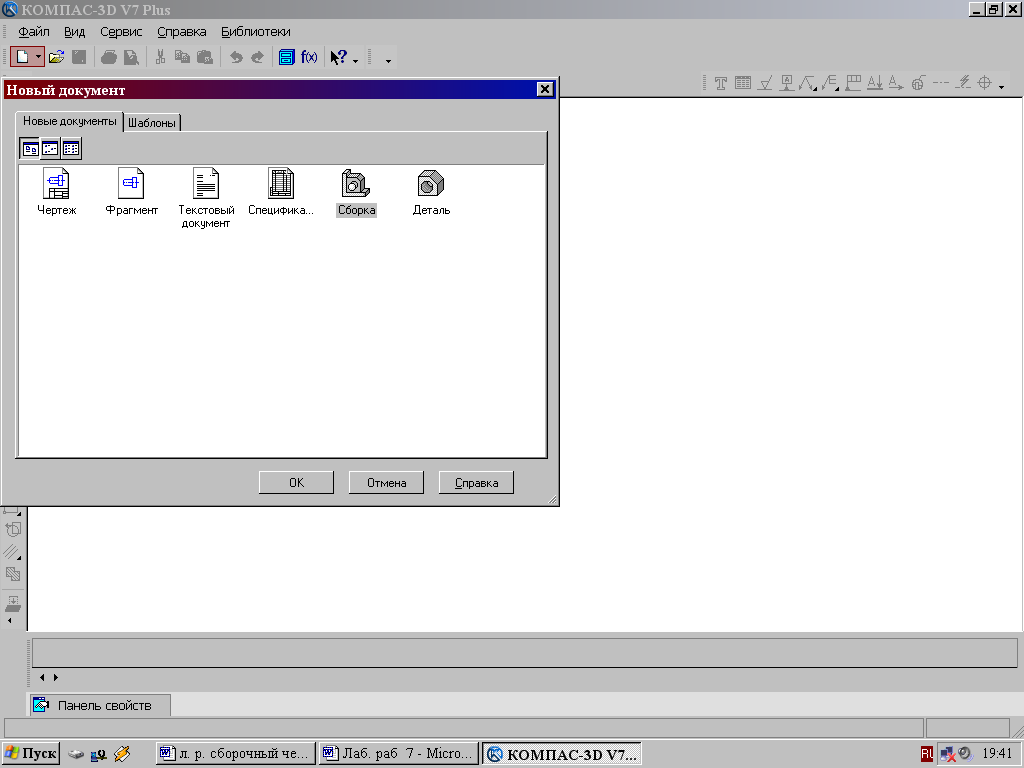Switch to large icons view mode

pos(30,148)
